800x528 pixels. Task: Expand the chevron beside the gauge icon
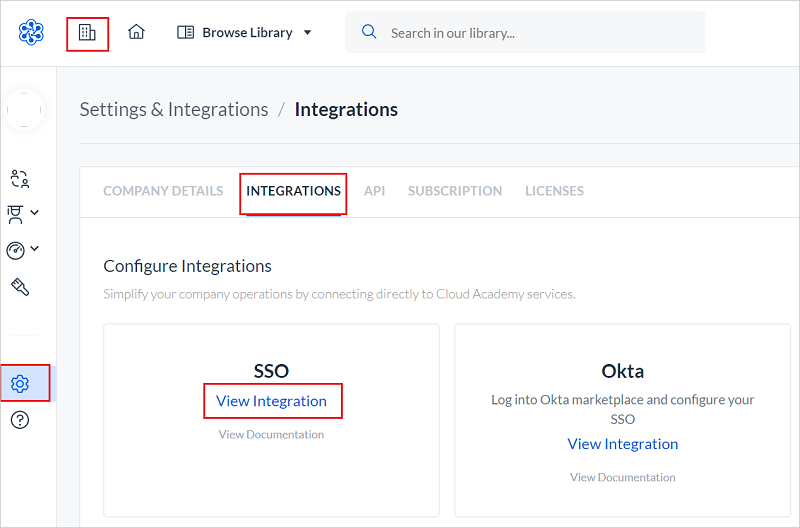point(35,248)
